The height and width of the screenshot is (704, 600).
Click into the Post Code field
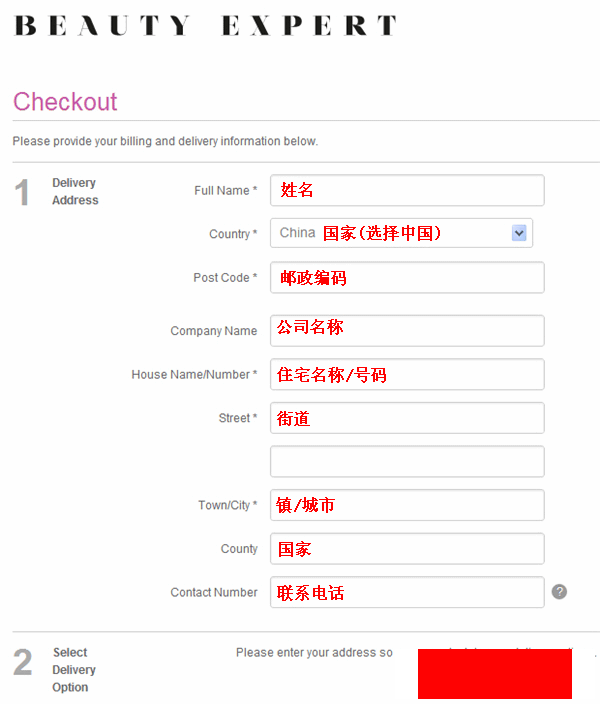tap(407, 277)
